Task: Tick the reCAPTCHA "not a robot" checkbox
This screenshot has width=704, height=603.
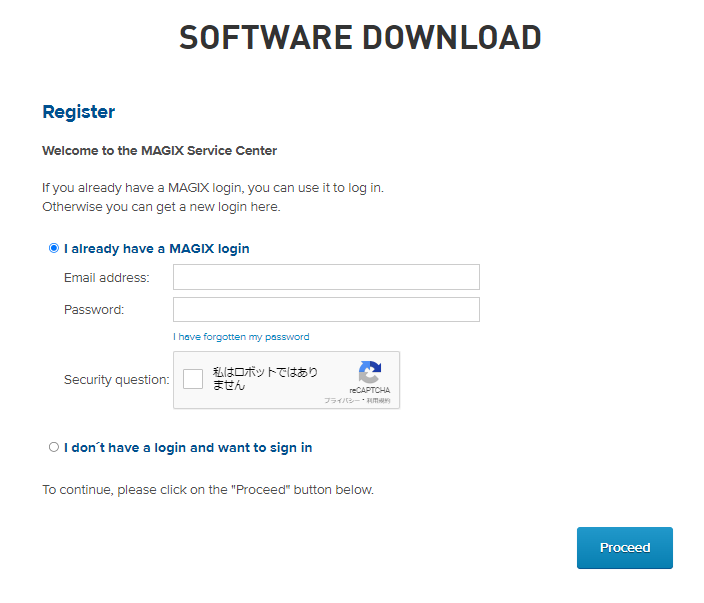Action: [x=193, y=379]
